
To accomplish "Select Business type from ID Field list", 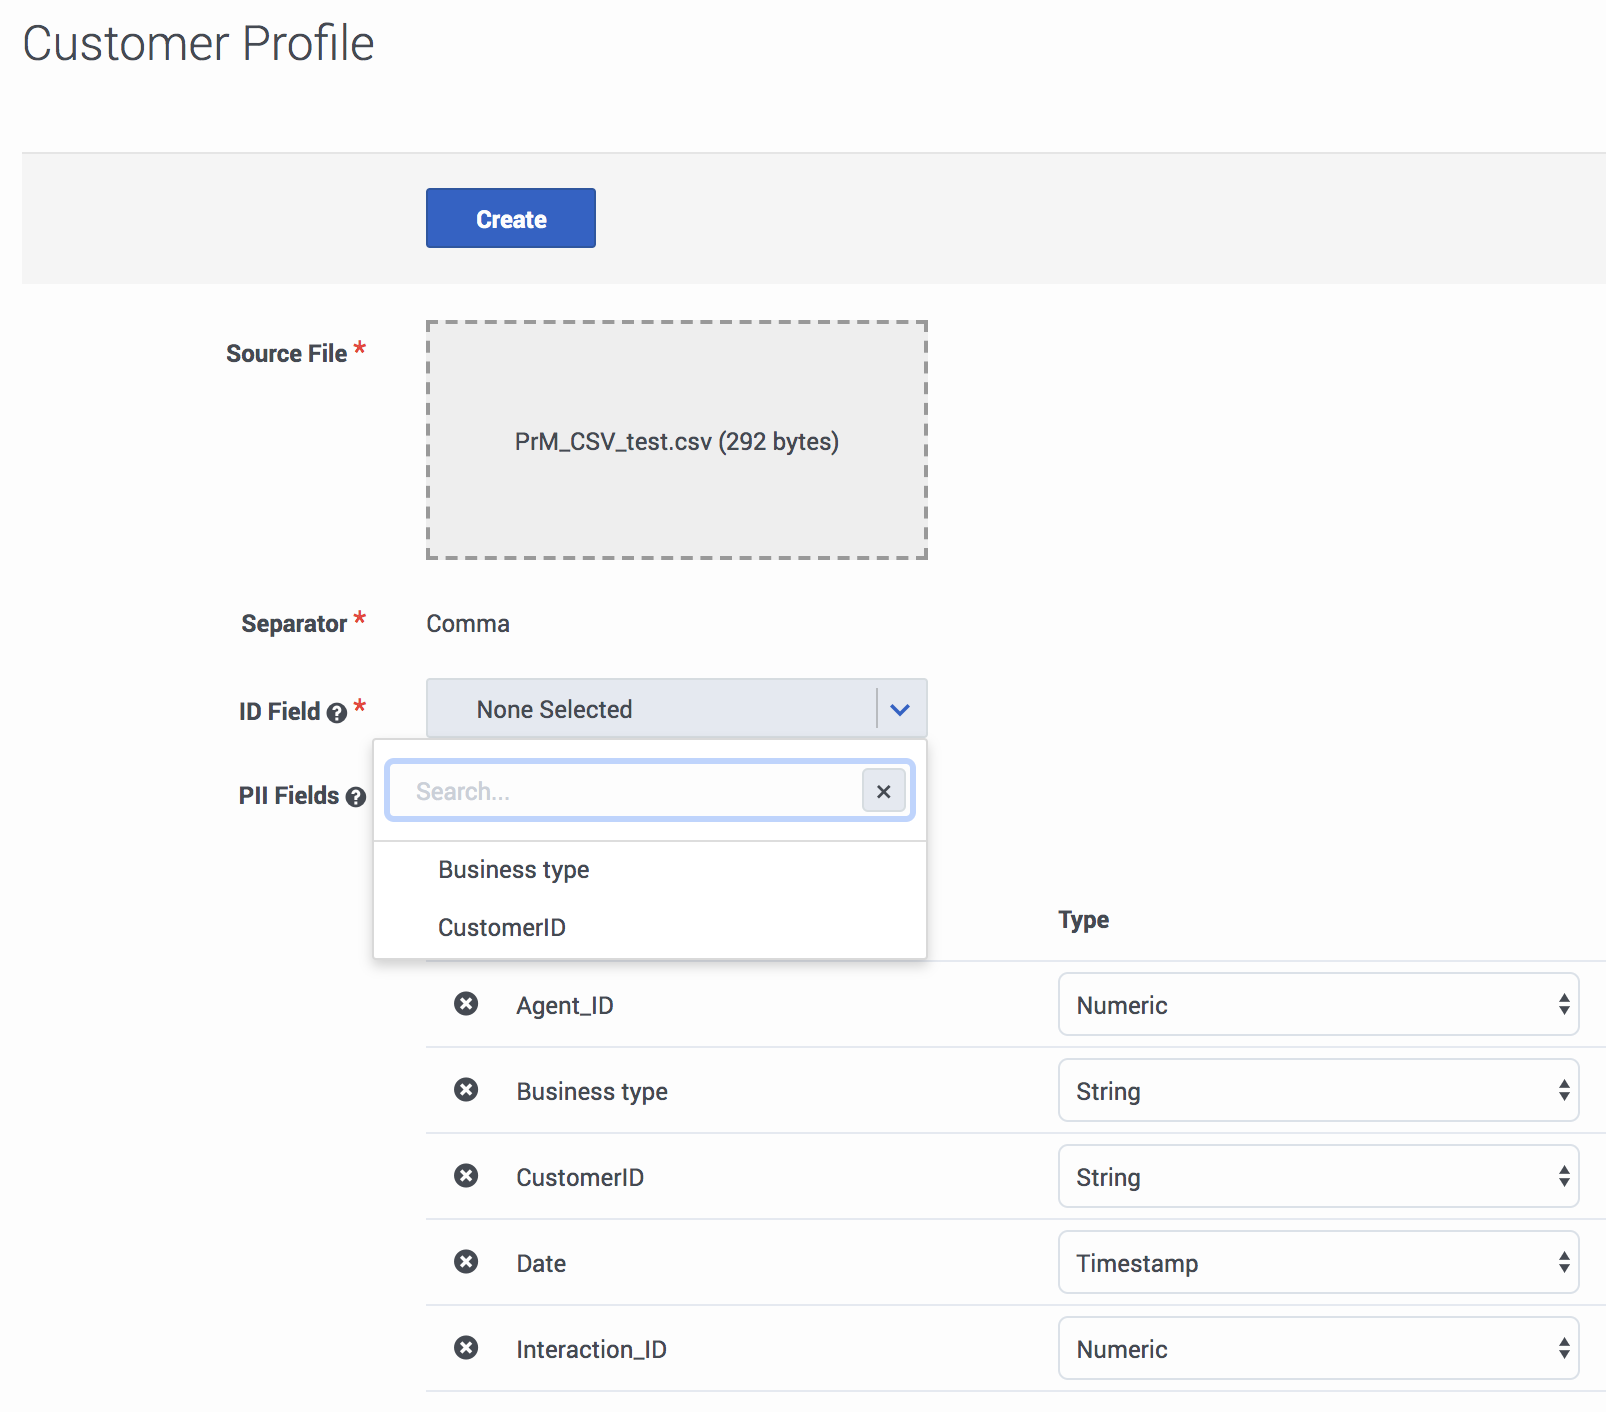I will coord(650,870).
